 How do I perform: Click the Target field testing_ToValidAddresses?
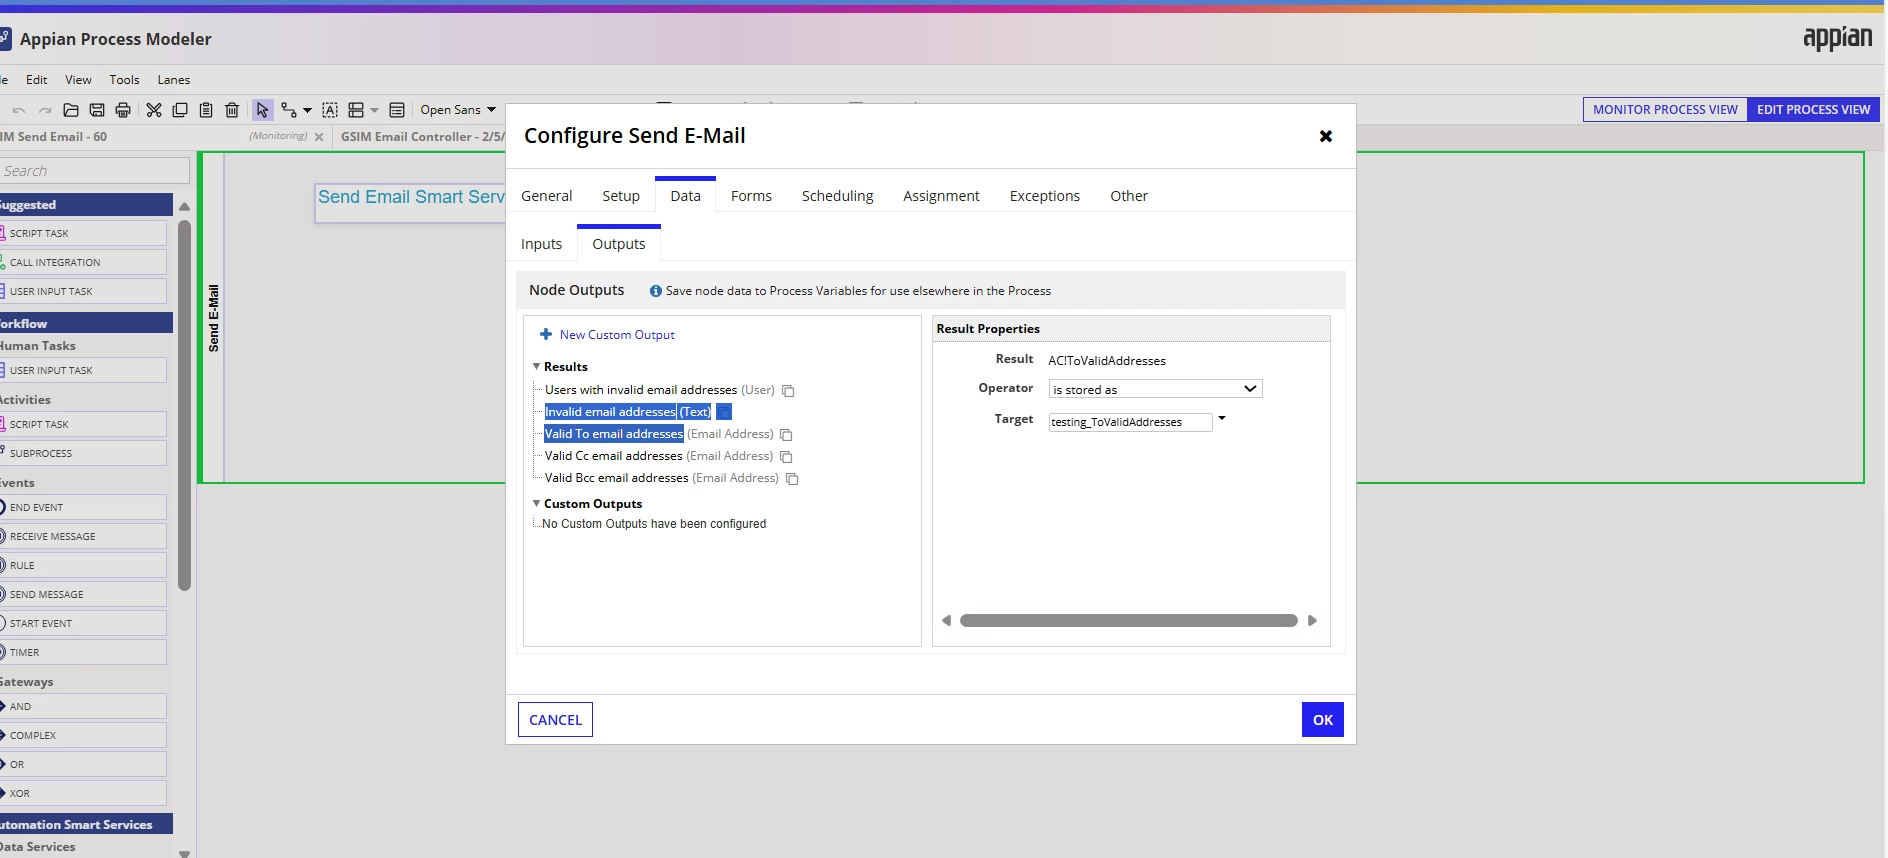pos(1130,422)
